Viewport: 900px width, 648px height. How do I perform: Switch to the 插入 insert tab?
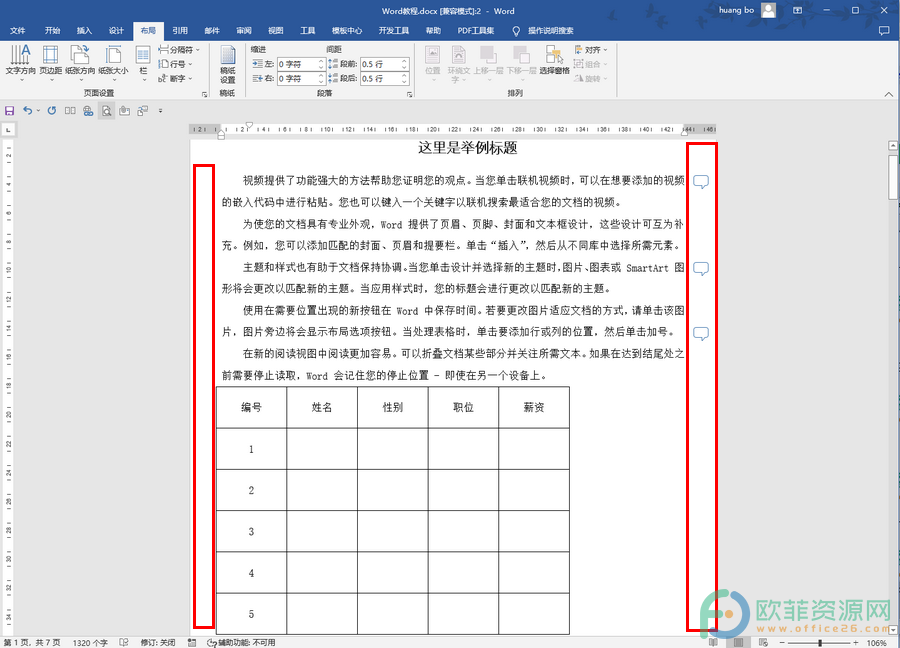84,30
